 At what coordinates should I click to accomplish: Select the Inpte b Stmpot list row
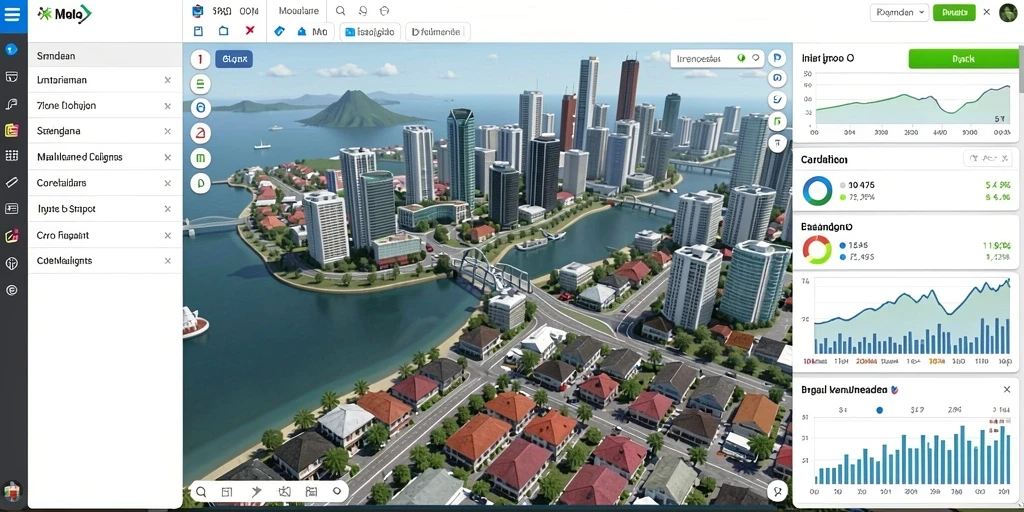(x=104, y=209)
